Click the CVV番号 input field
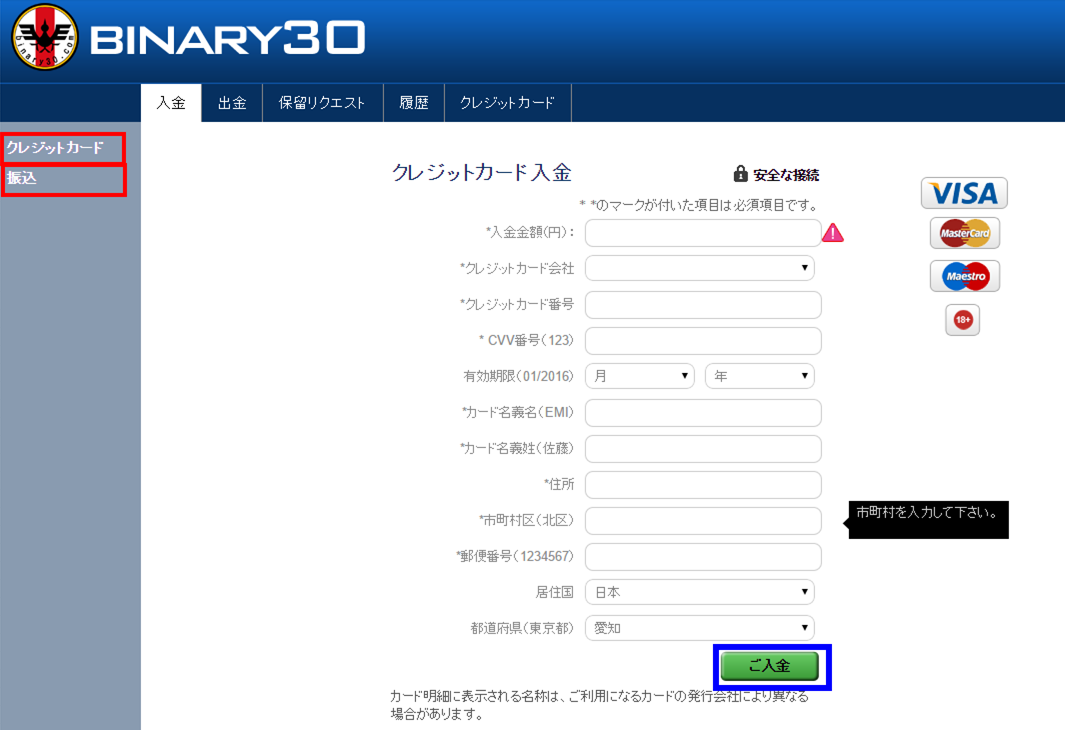 [x=703, y=341]
